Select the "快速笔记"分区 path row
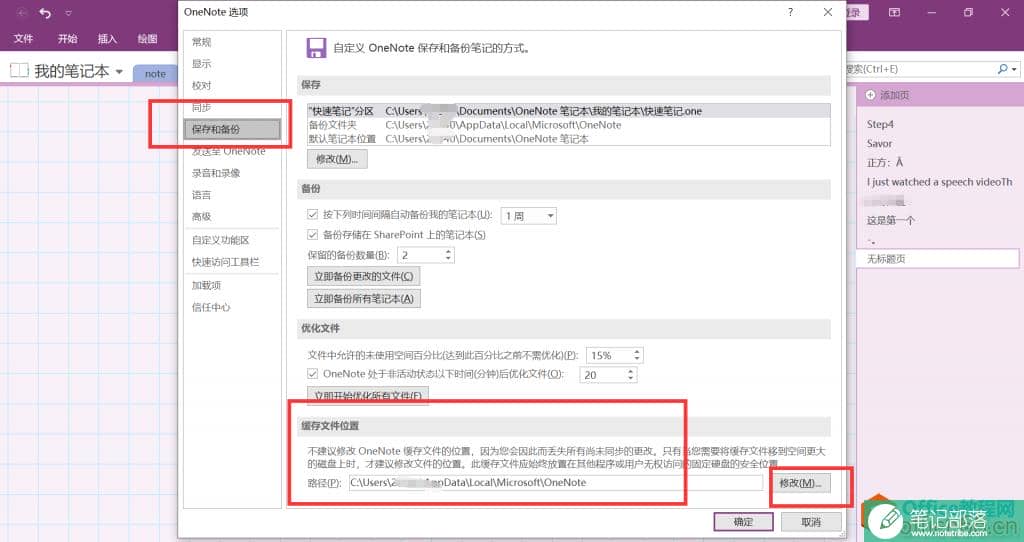 (568, 111)
